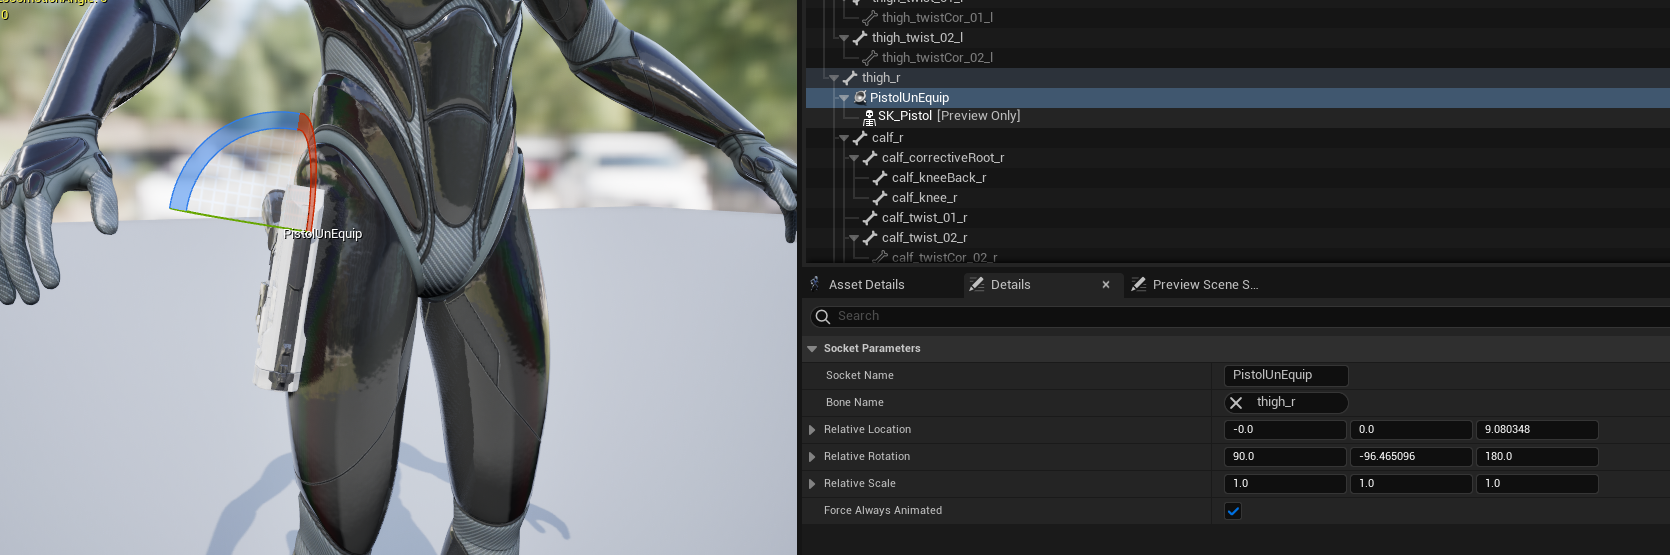This screenshot has width=1670, height=555.
Task: Collapse the thigh_r bone node
Action: point(834,78)
